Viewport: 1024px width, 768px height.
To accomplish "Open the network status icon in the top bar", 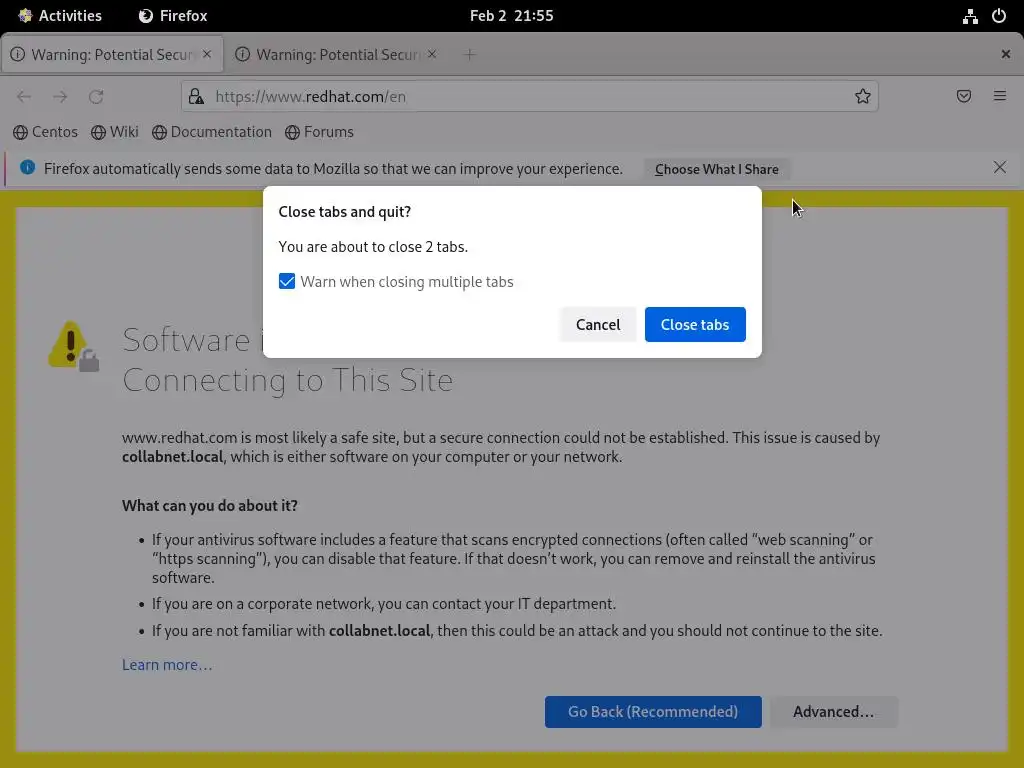I will pyautogui.click(x=970, y=16).
